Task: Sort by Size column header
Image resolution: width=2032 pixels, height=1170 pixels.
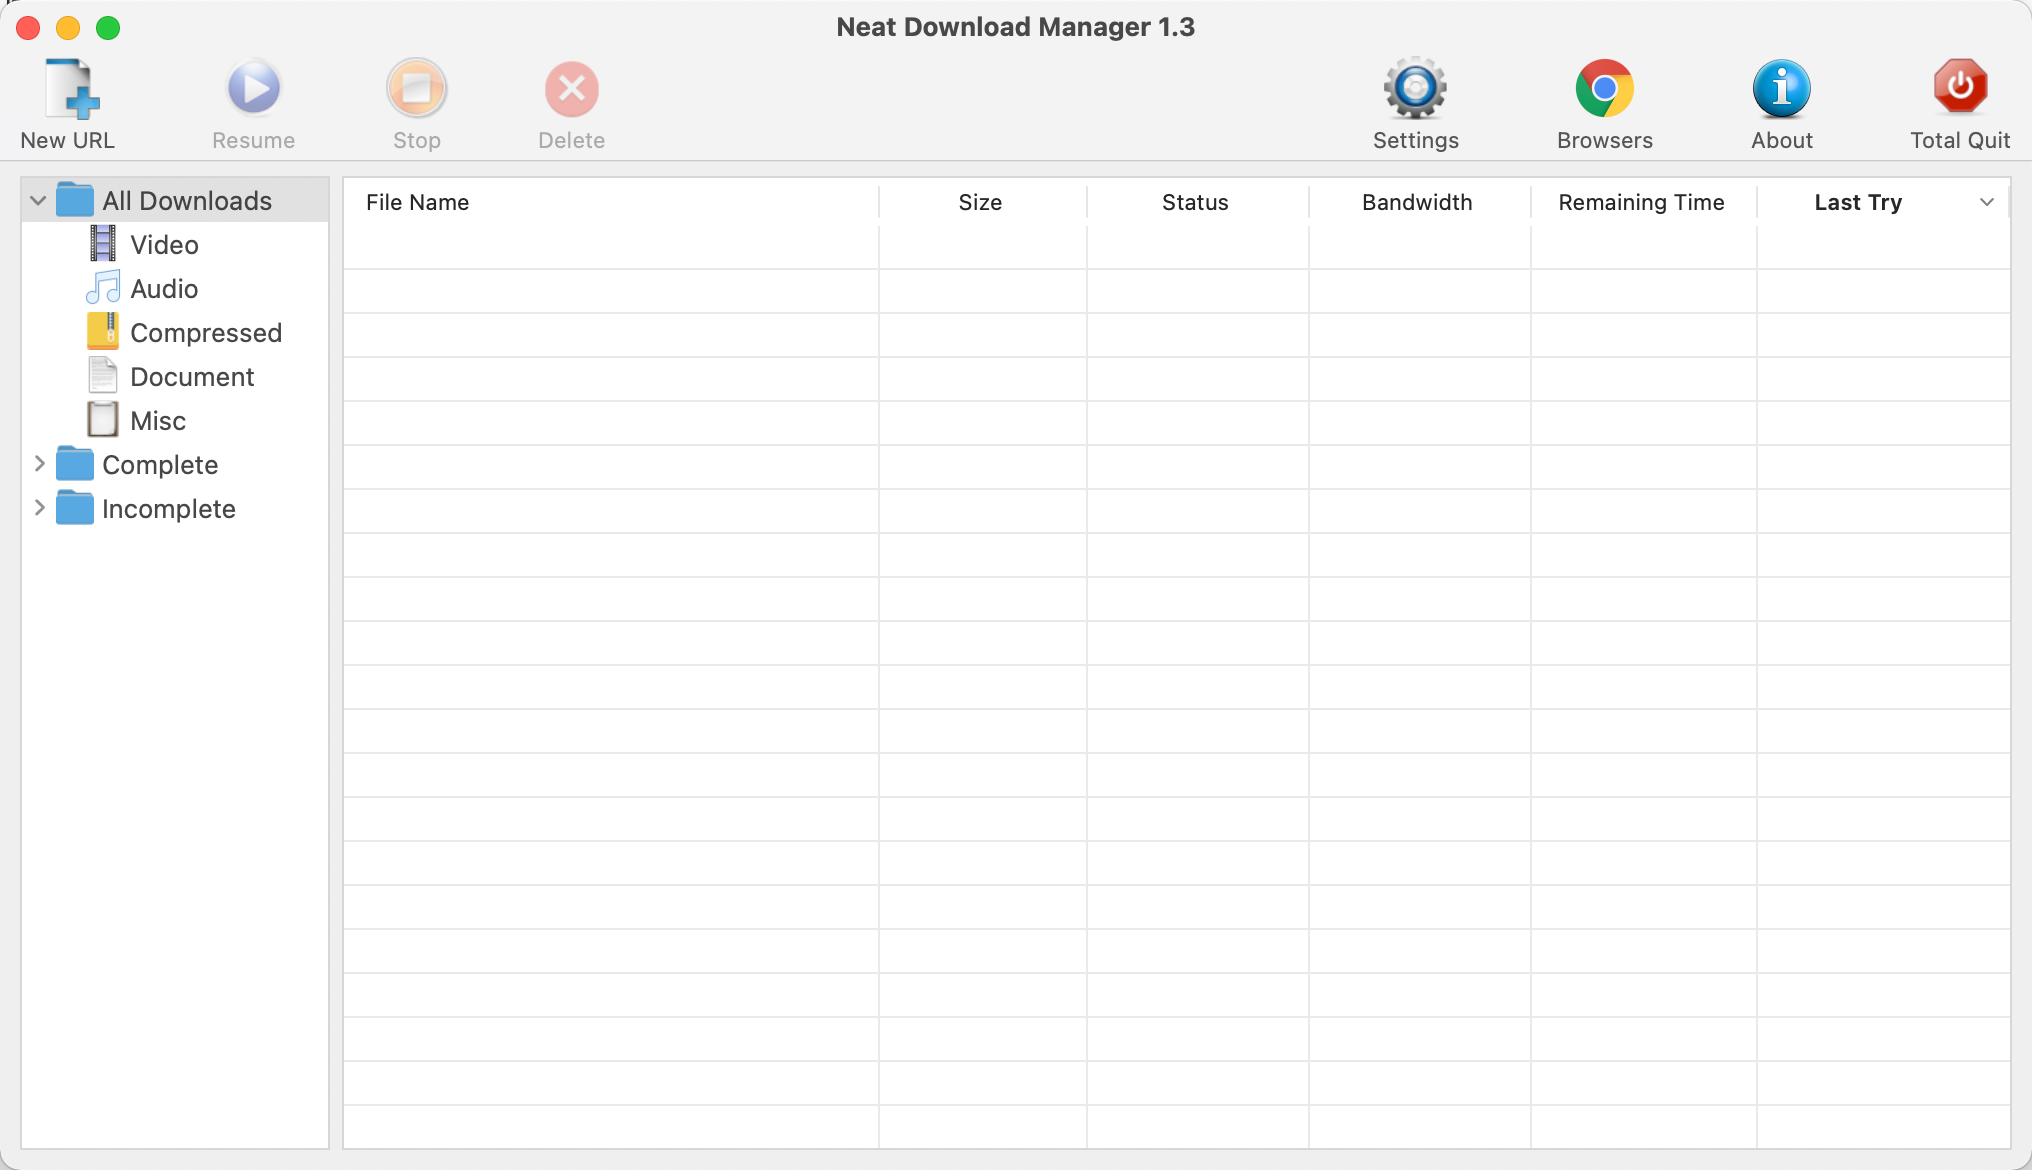Action: click(979, 202)
